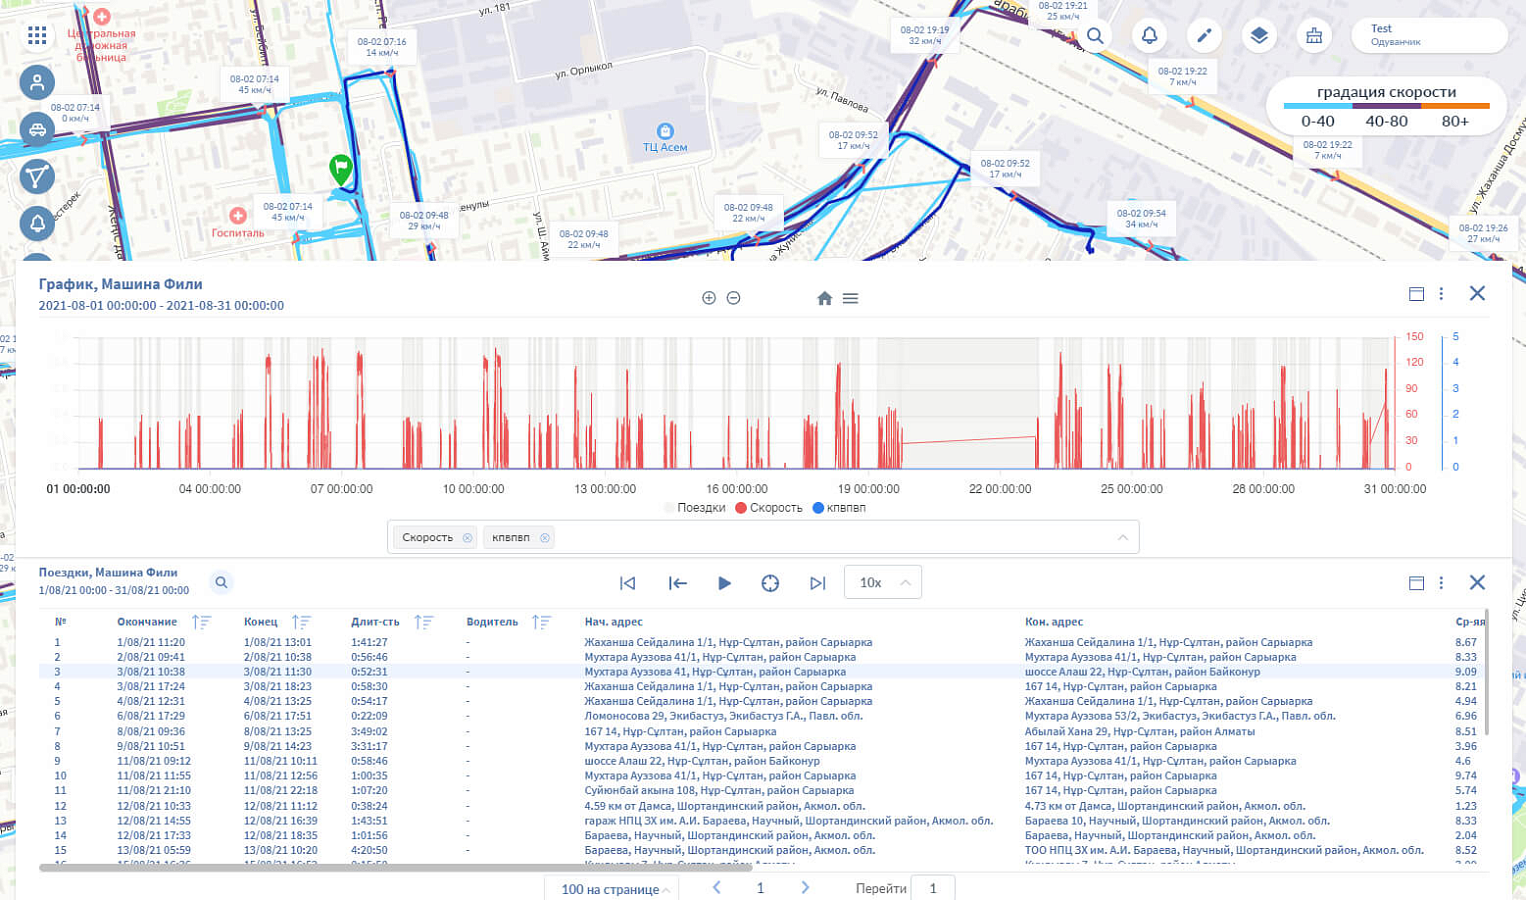Go to next page of trips
Viewport: 1526px width, 900px height.
[x=805, y=888]
